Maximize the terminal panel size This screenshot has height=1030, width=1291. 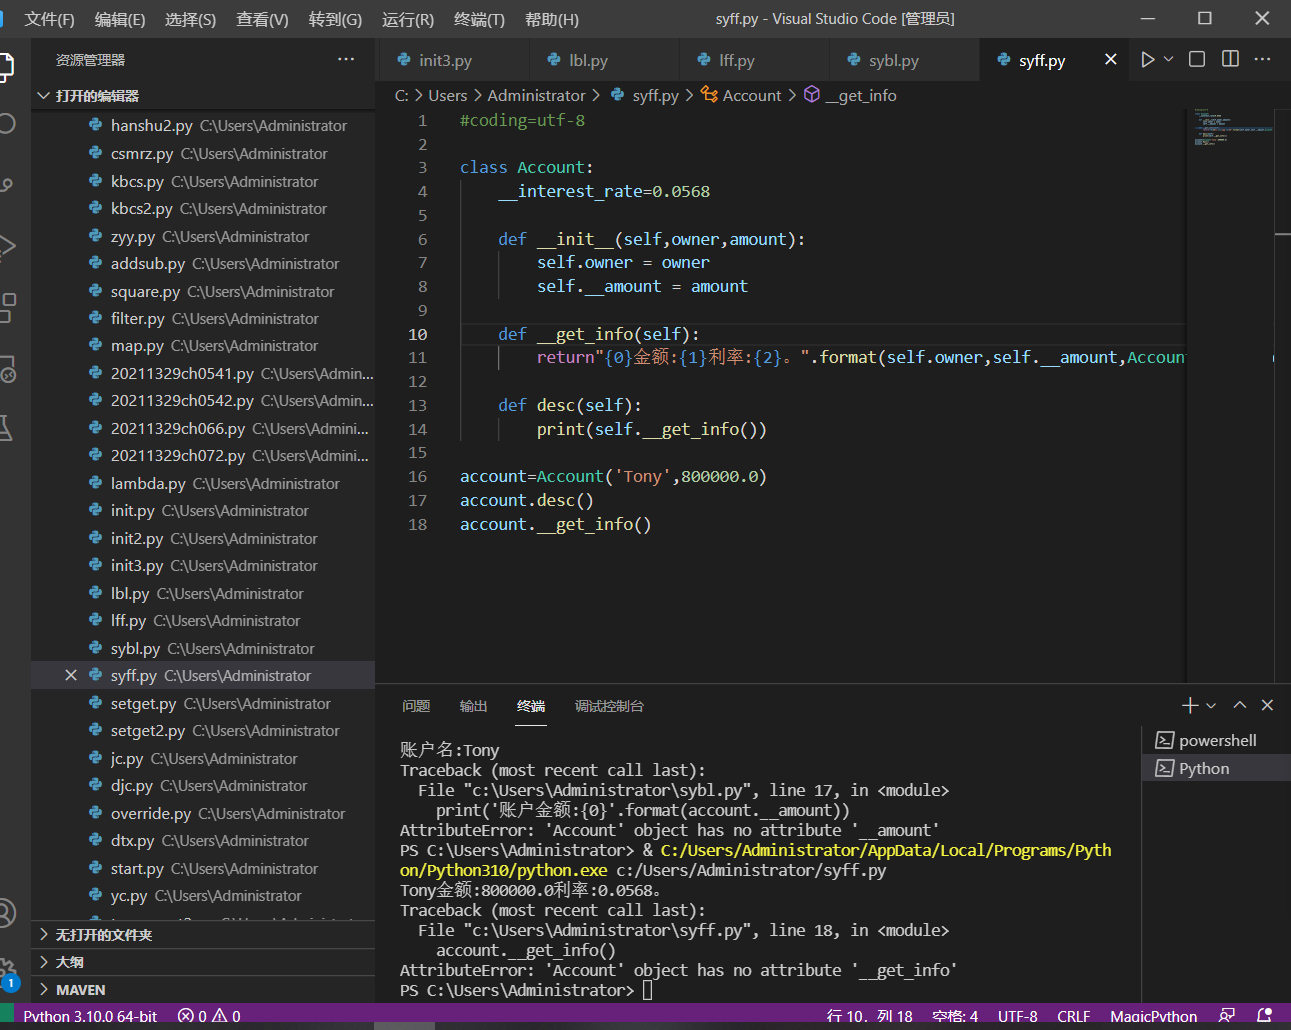(x=1240, y=705)
